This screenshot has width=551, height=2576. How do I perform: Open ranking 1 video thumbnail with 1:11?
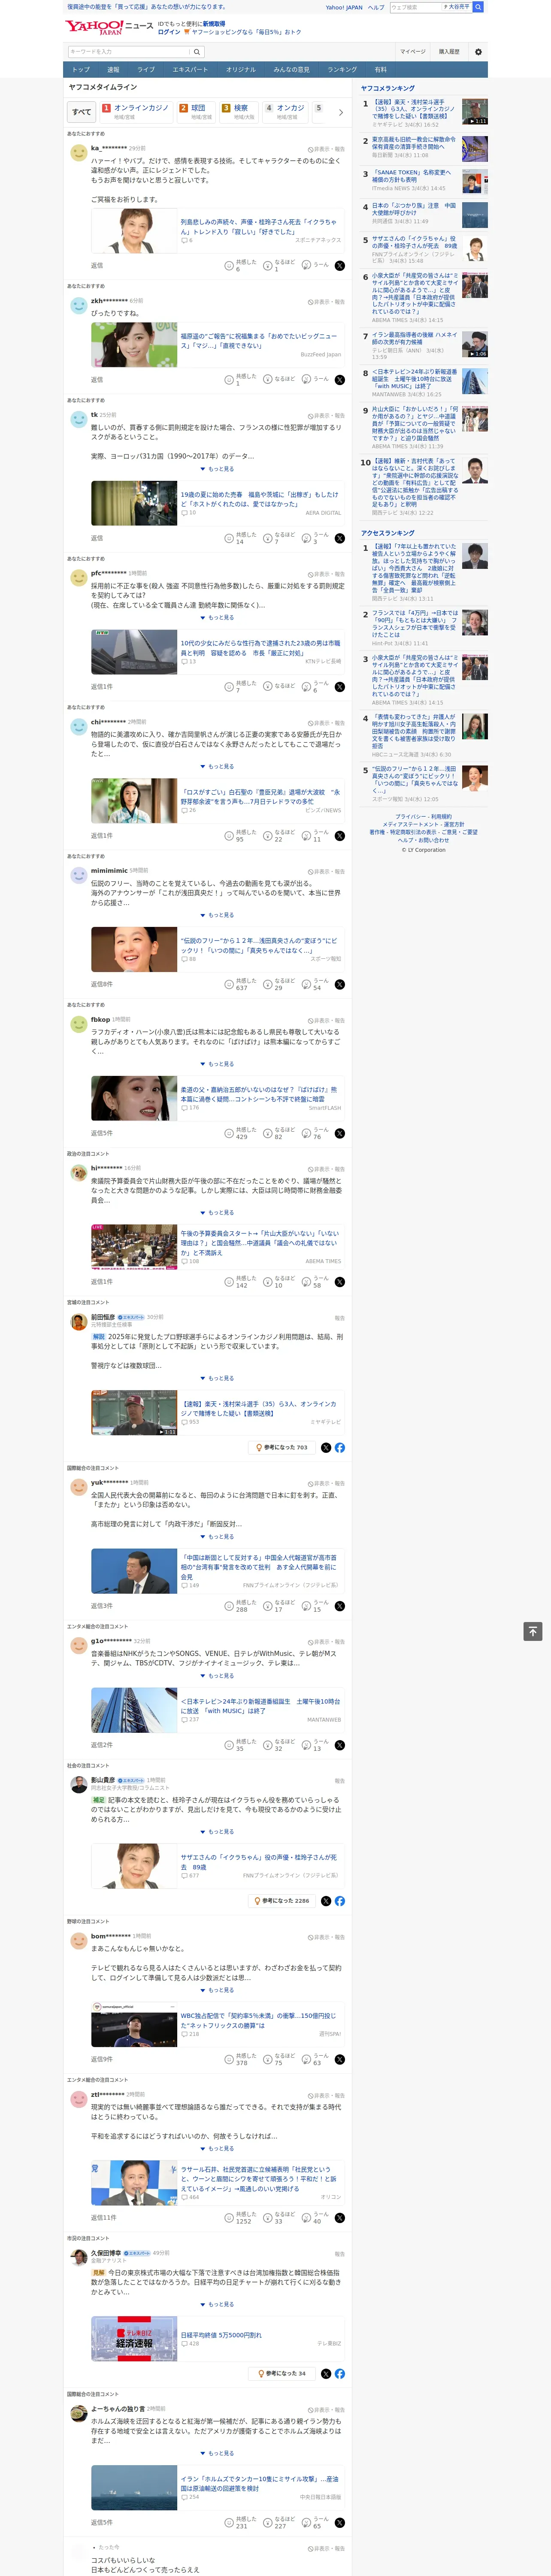click(475, 112)
